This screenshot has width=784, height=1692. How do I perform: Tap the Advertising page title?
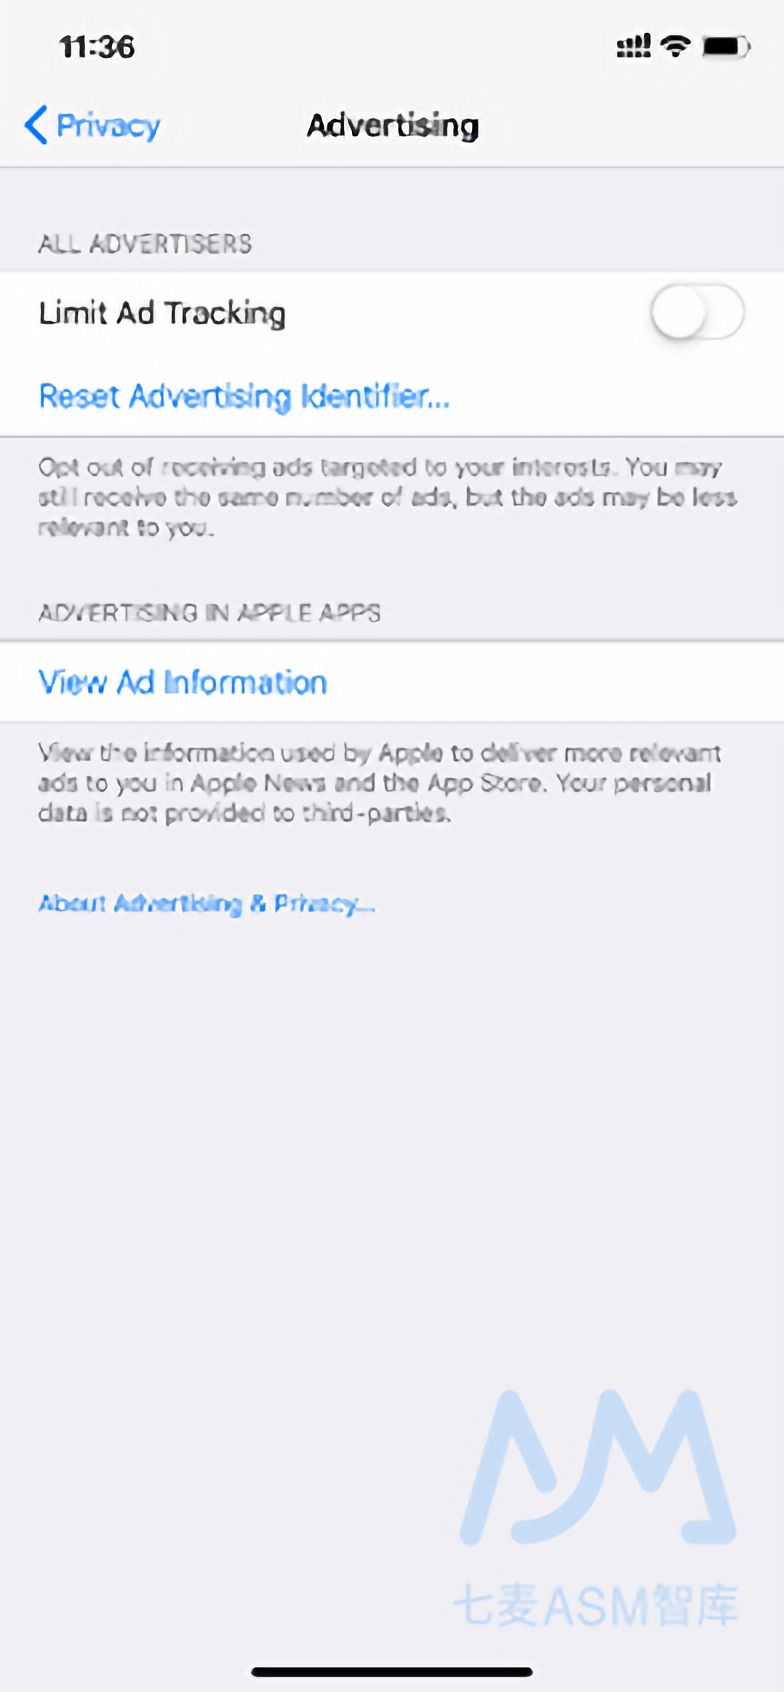point(393,125)
